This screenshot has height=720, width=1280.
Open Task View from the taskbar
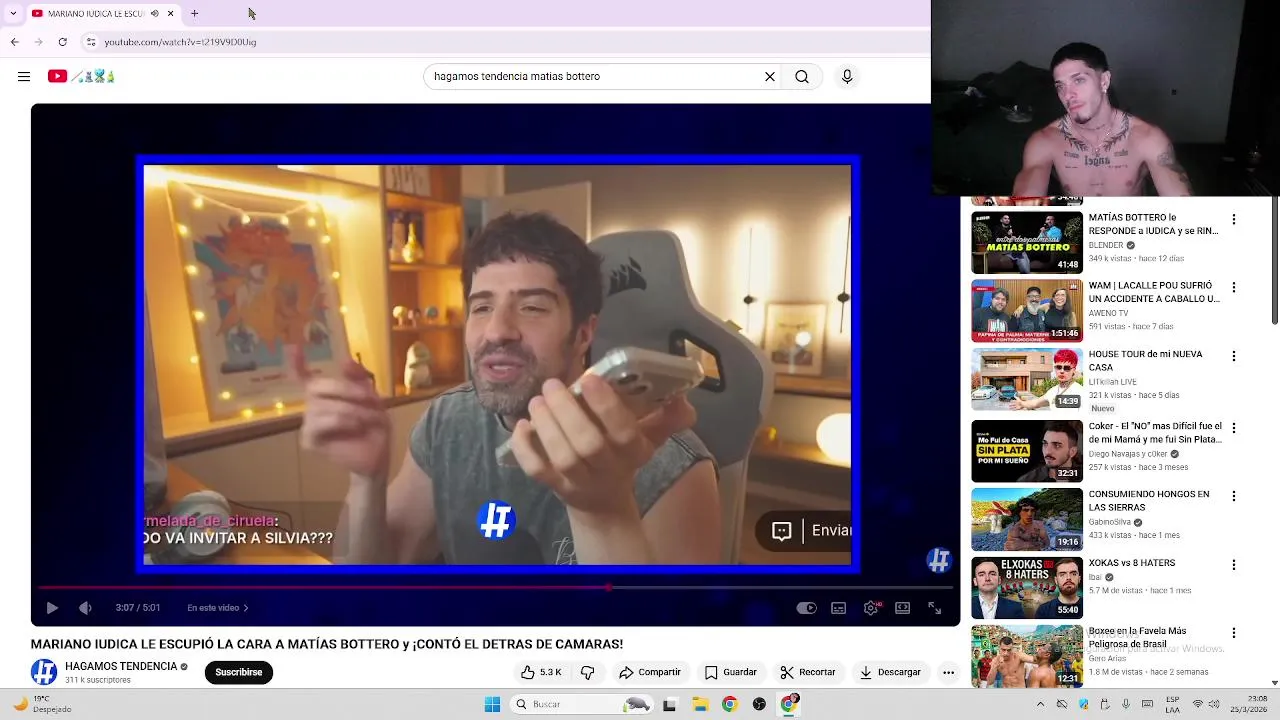[669, 704]
